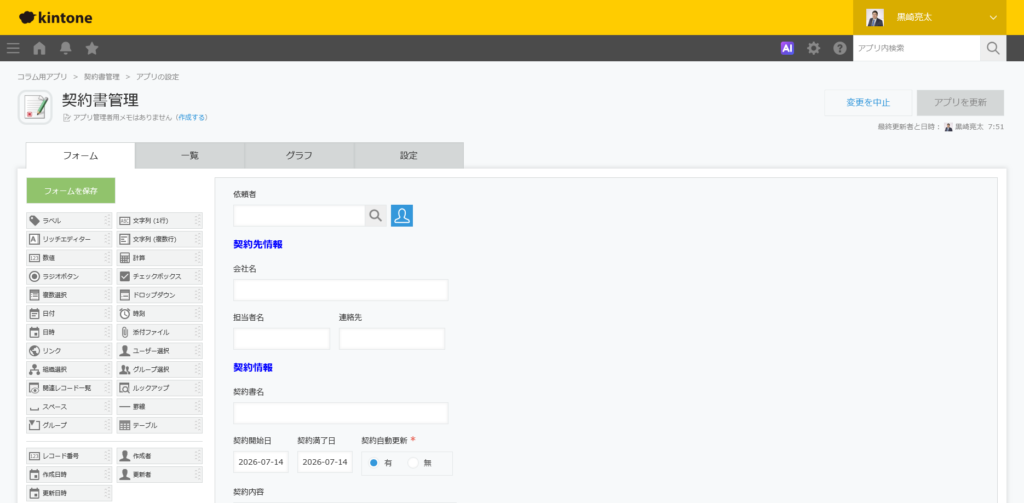Switch to the フォーム tab
1024x503 pixels.
(80, 155)
